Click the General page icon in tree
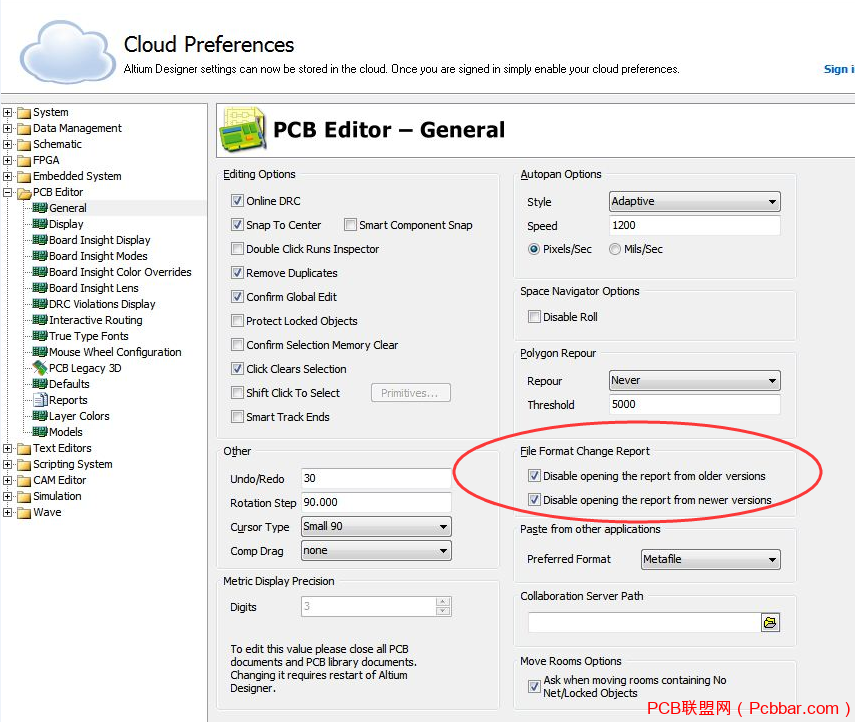Image resolution: width=855 pixels, height=722 pixels. 40,208
